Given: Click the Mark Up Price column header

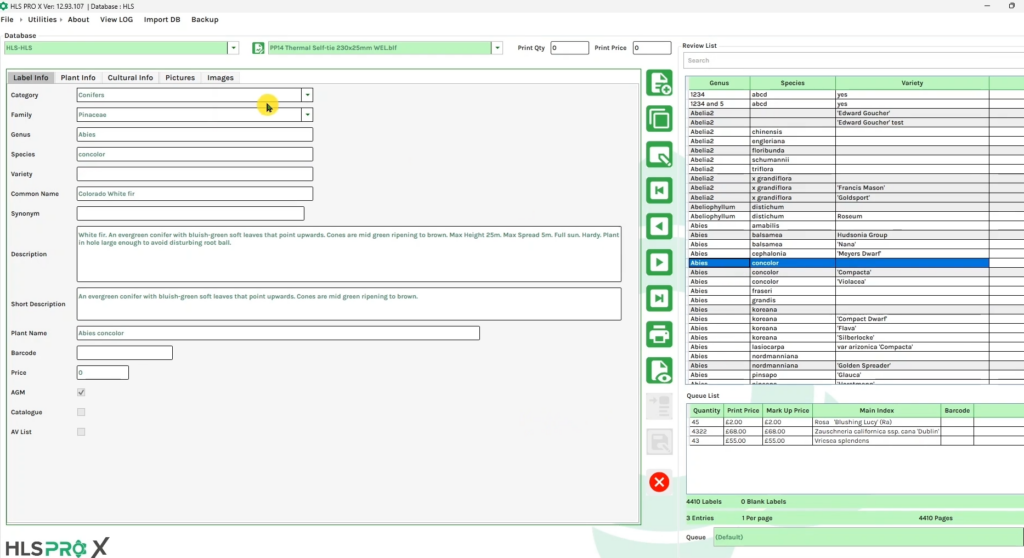Looking at the screenshot, I should pyautogui.click(x=787, y=410).
